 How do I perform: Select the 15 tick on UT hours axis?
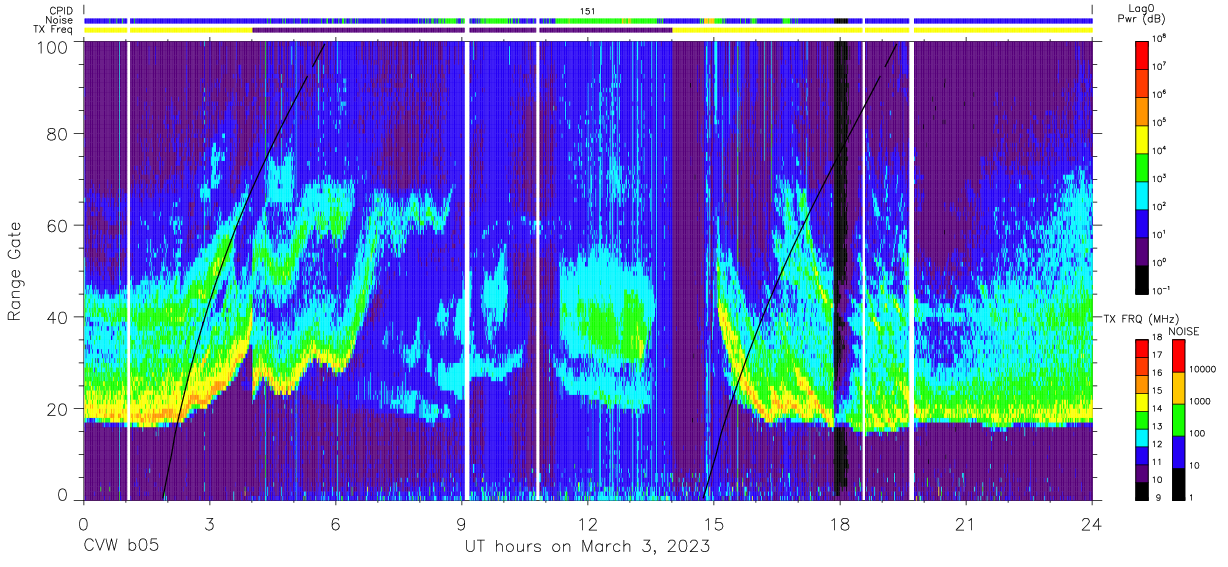(714, 523)
